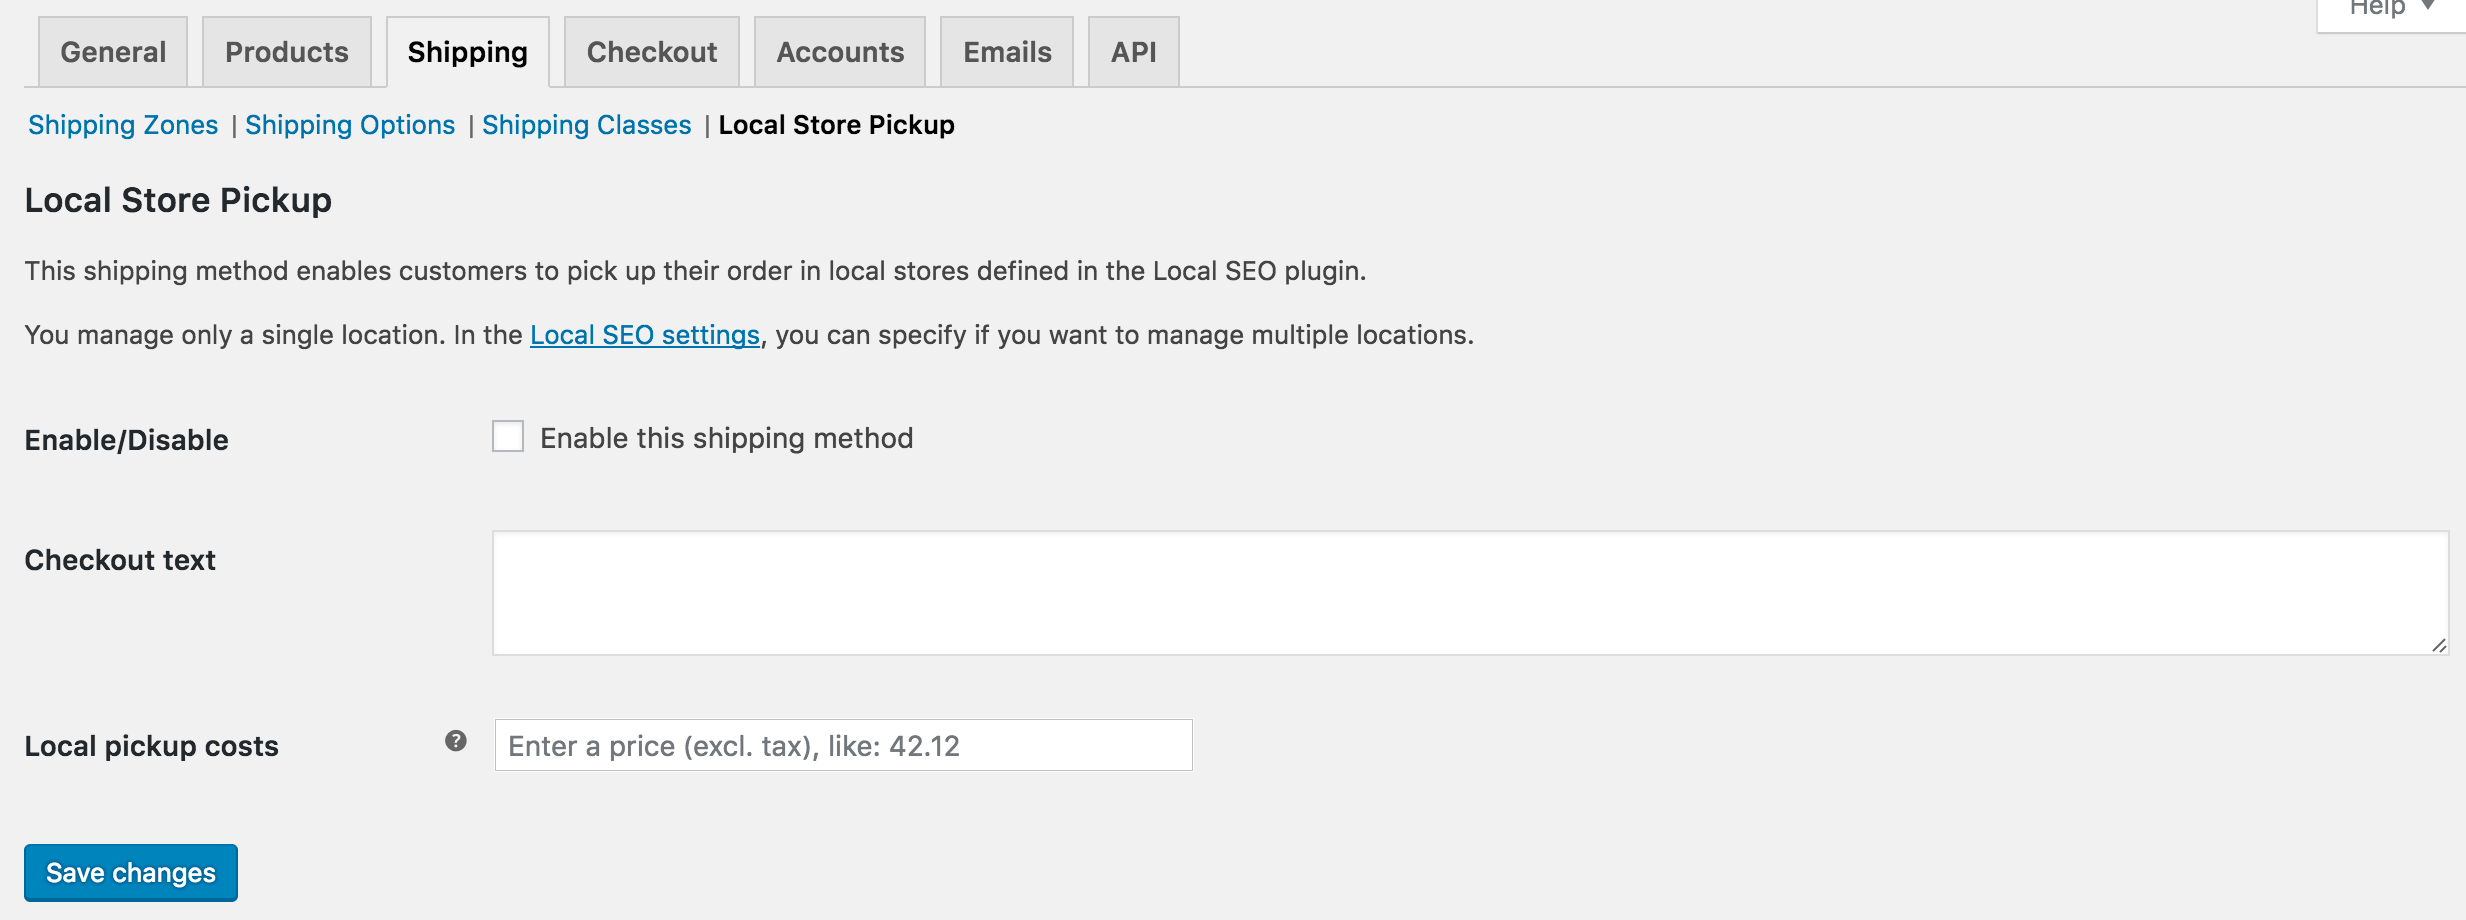The height and width of the screenshot is (920, 2466).
Task: View the Shipping Classes section
Action: point(586,125)
